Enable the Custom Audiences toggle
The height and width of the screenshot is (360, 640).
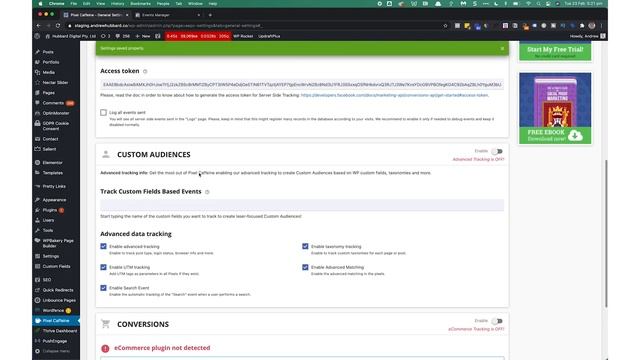pyautogui.click(x=497, y=151)
